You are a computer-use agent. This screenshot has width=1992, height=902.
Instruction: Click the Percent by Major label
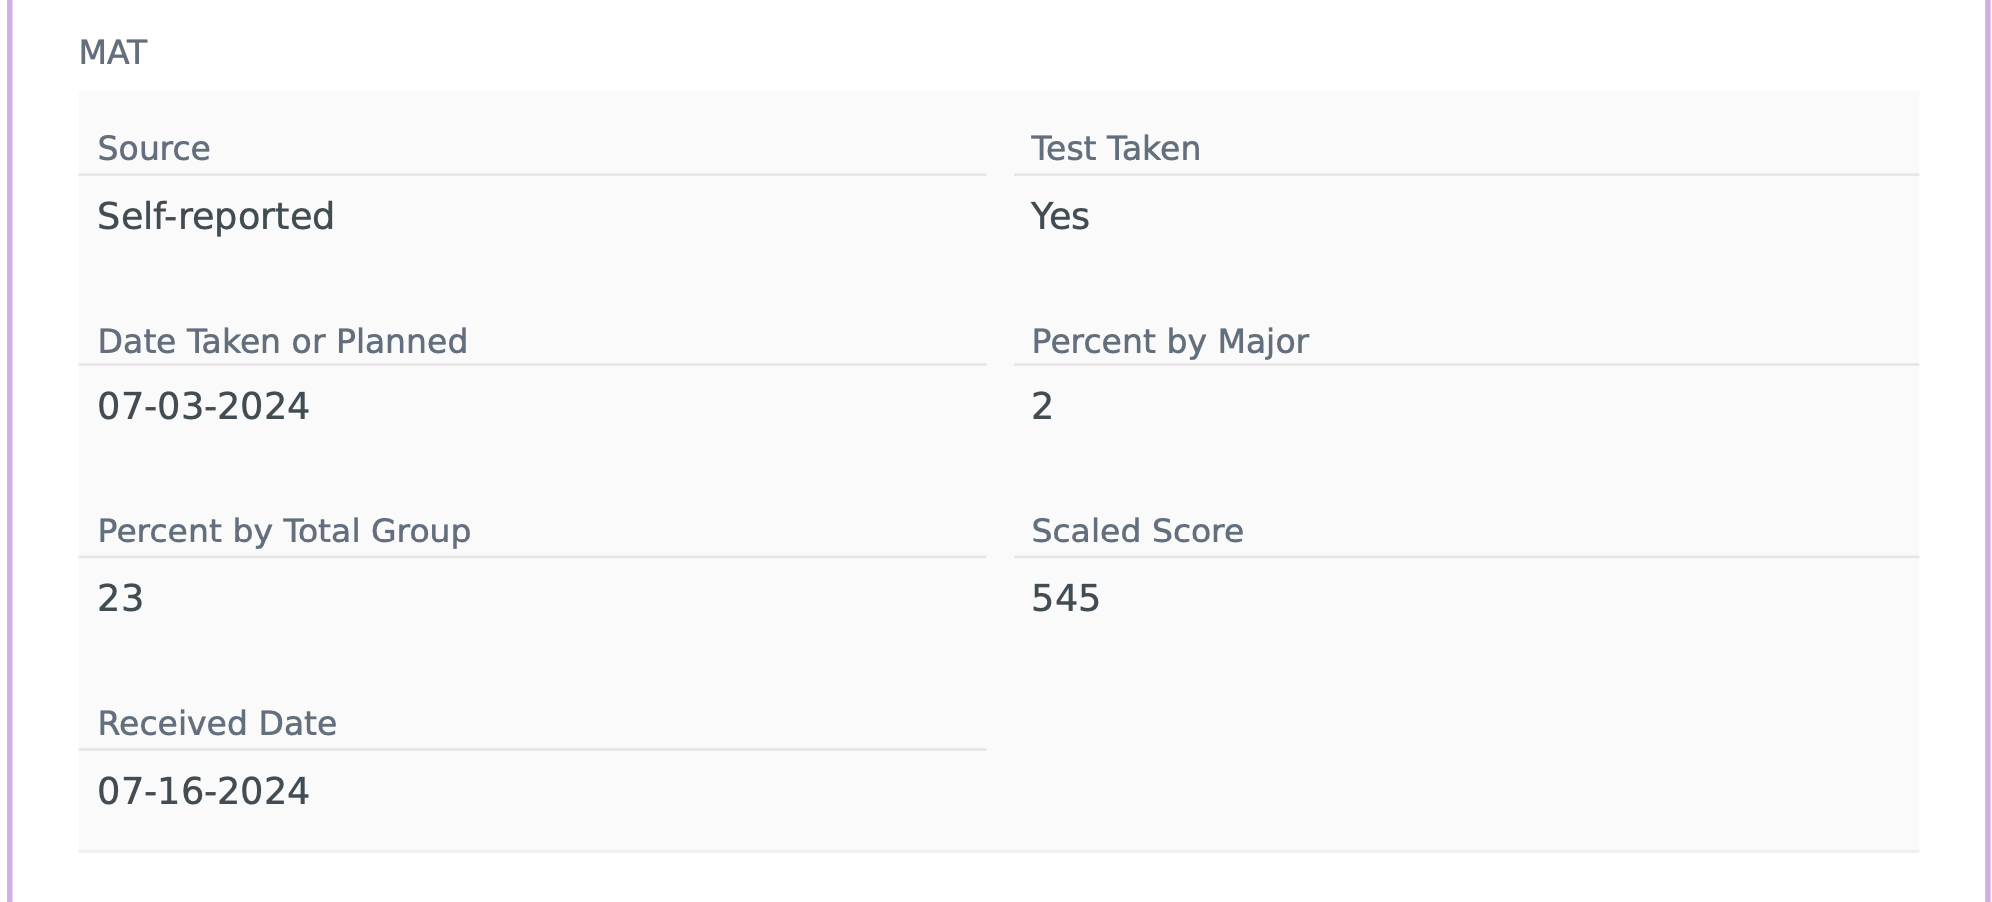(x=1169, y=342)
